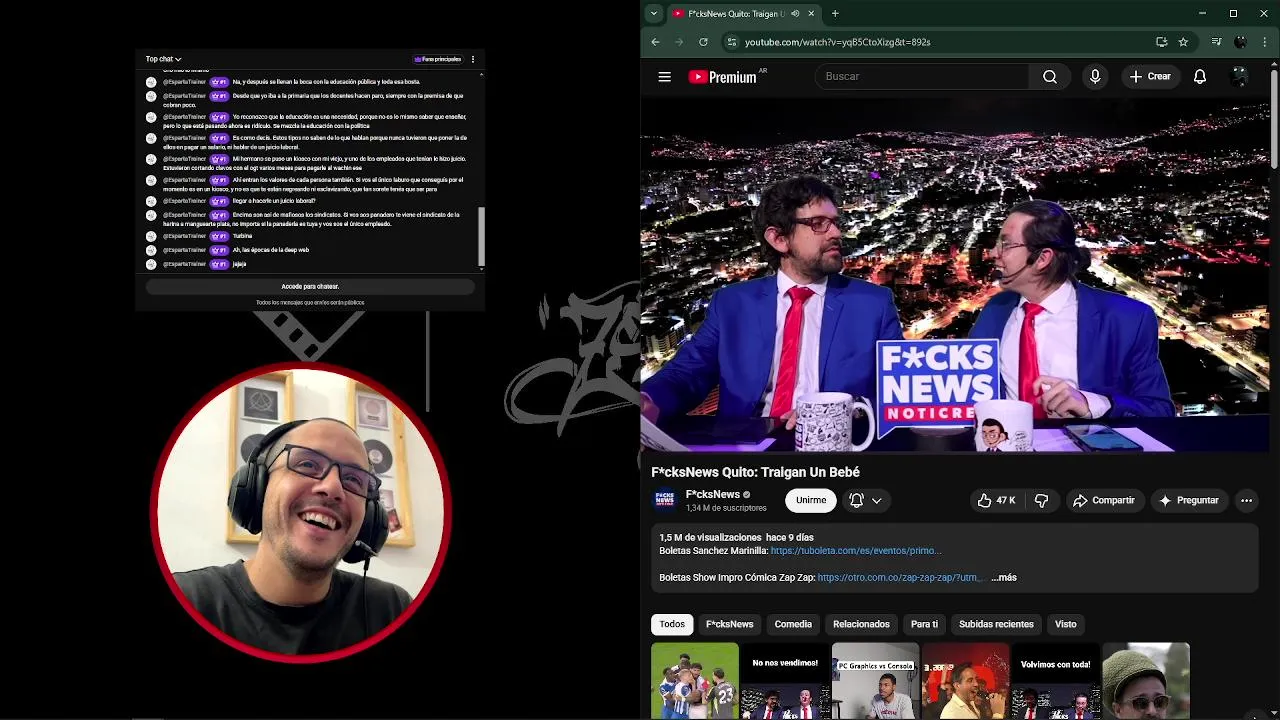The height and width of the screenshot is (720, 1280).
Task: Click the Compartir button
Action: point(1103,500)
